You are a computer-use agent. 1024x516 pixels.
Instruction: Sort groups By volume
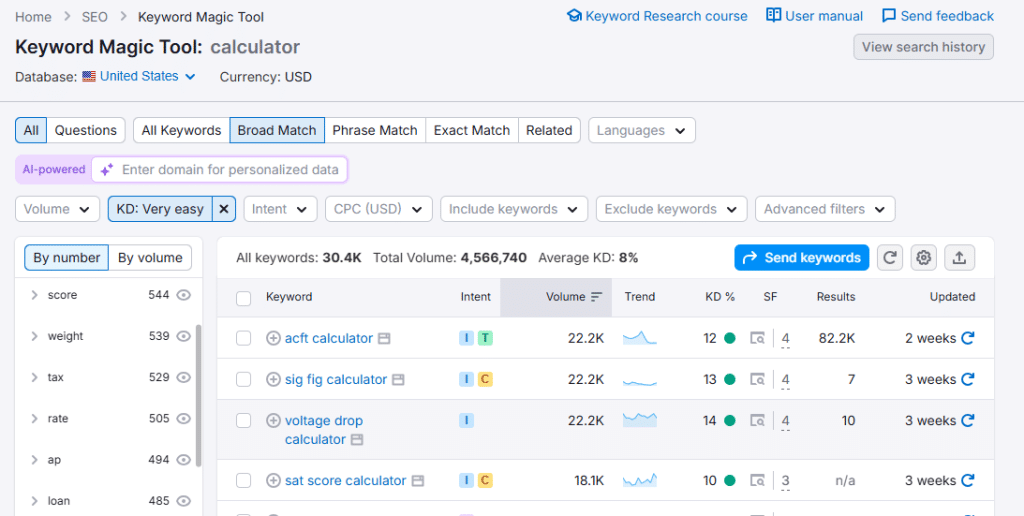pos(150,258)
